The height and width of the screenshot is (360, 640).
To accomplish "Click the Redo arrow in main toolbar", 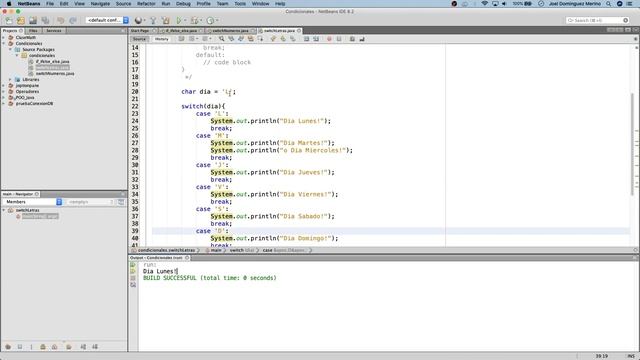I will point(73,20).
